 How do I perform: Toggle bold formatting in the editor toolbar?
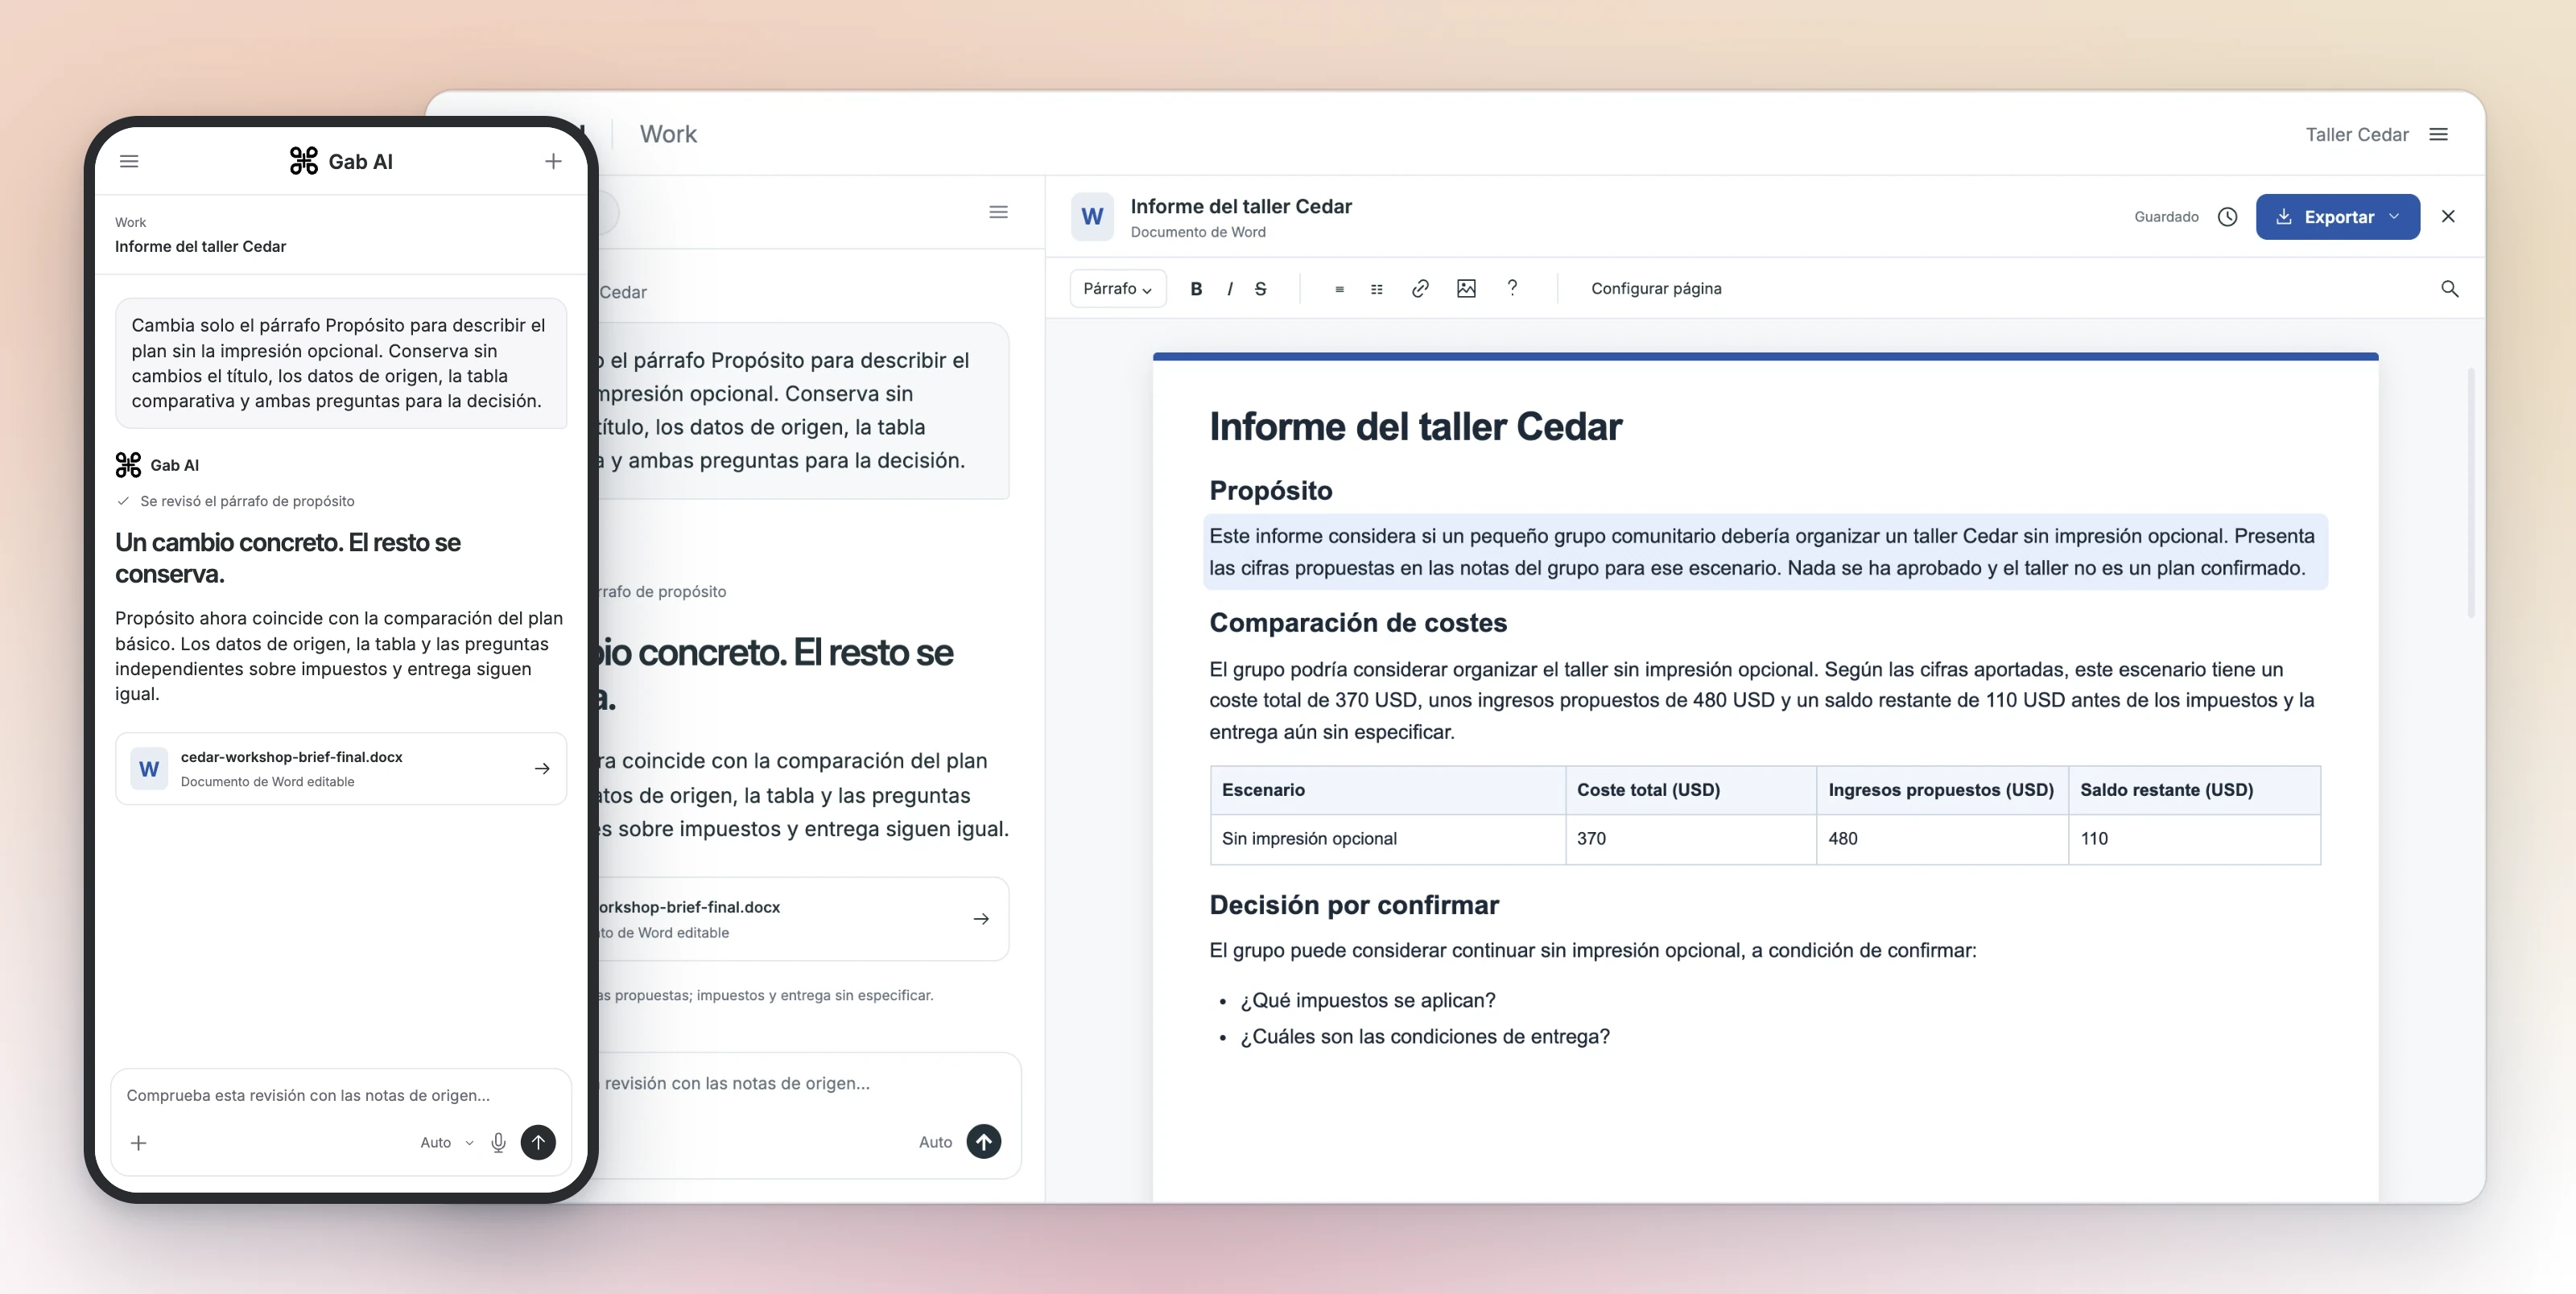(x=1196, y=288)
